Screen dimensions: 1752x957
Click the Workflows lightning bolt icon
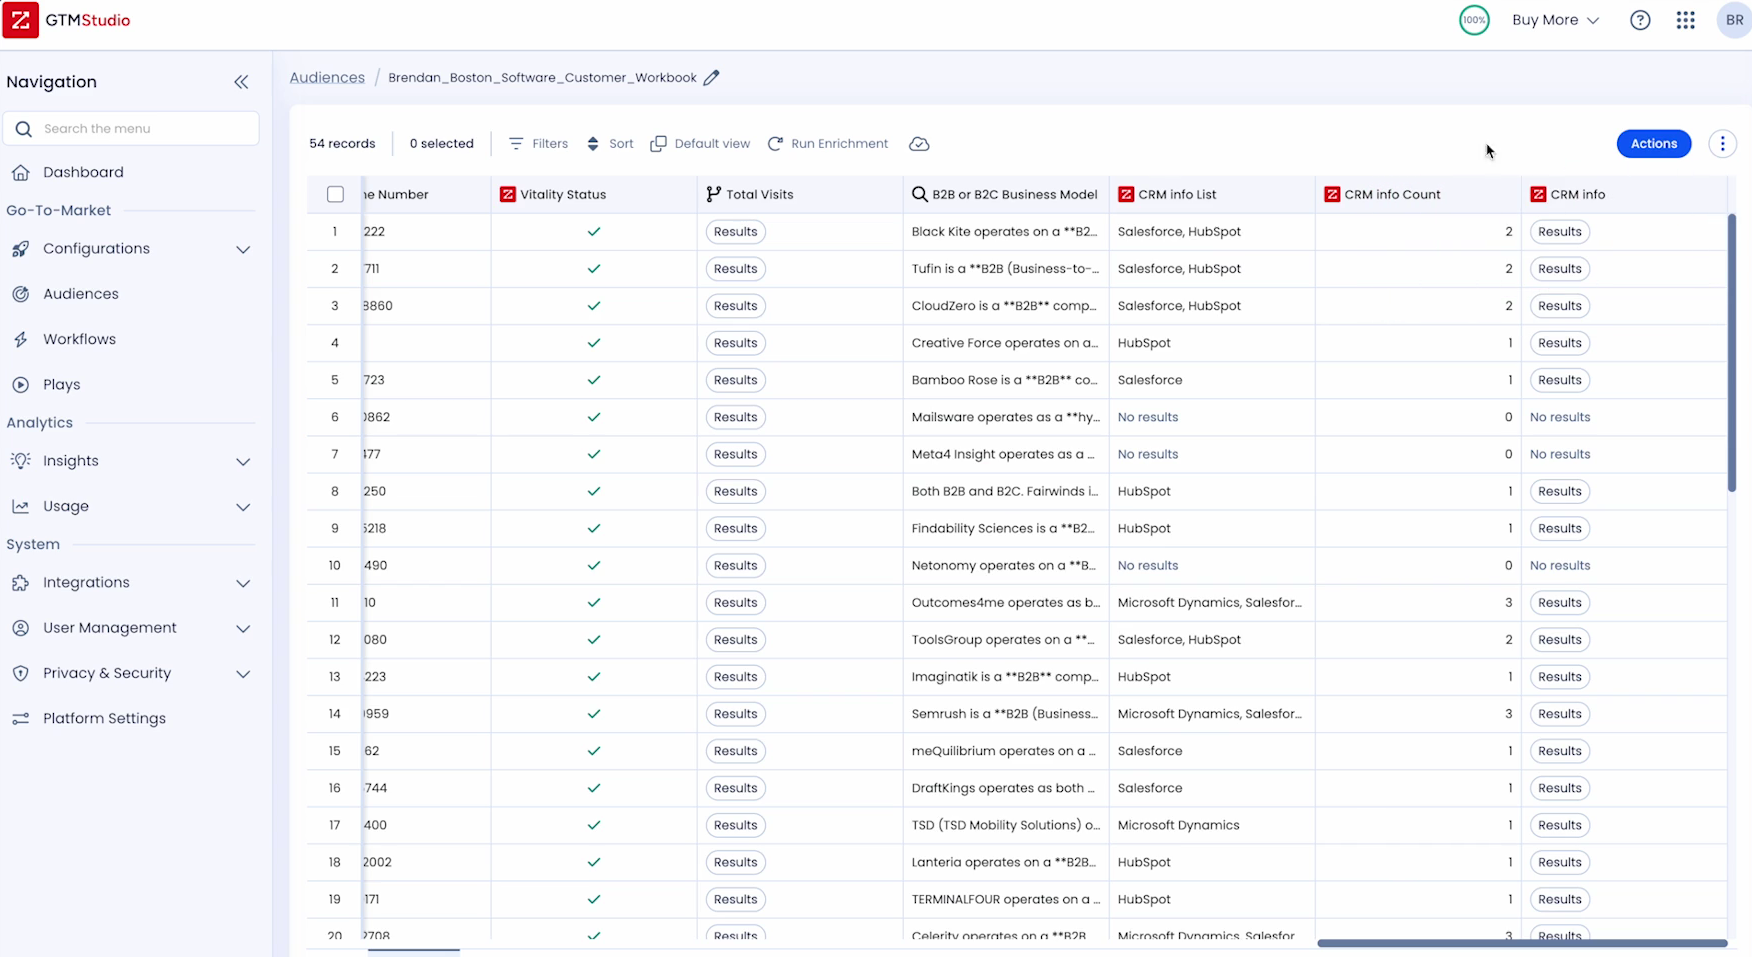pyautogui.click(x=20, y=340)
